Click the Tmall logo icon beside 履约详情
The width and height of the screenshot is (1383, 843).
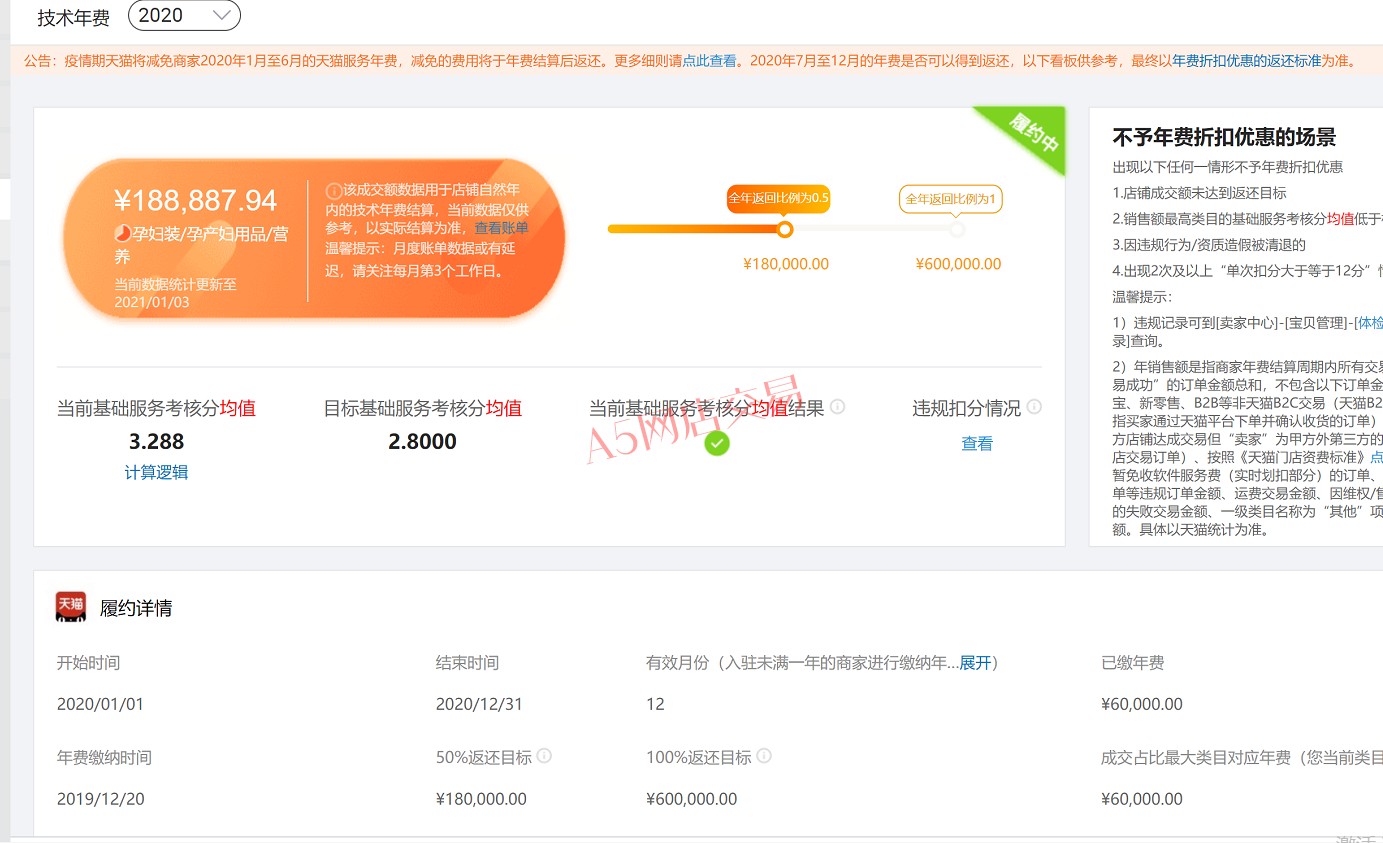[71, 606]
